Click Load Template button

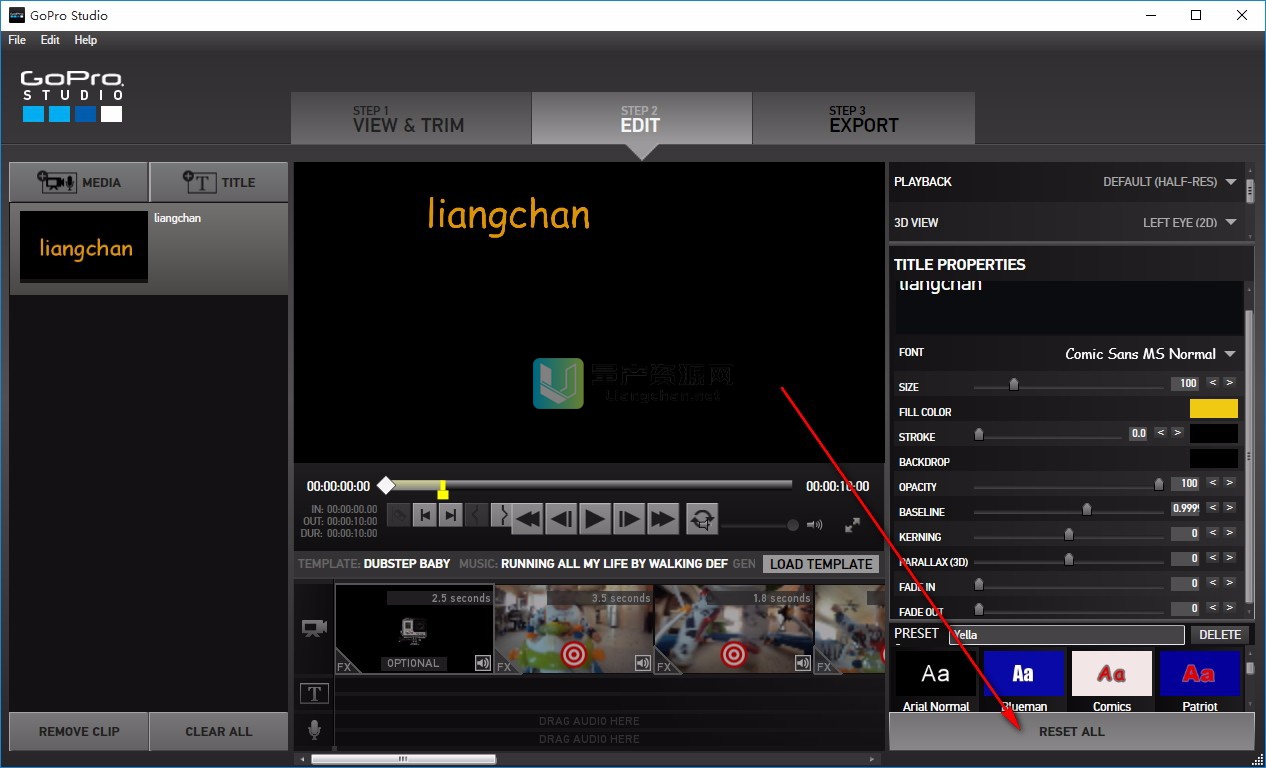821,564
